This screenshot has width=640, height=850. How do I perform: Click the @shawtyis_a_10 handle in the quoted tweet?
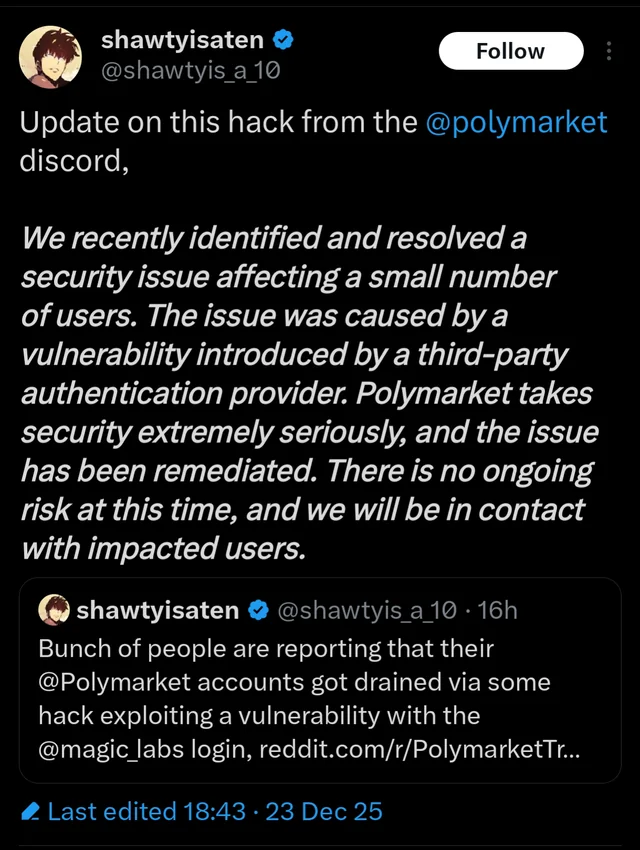367,610
